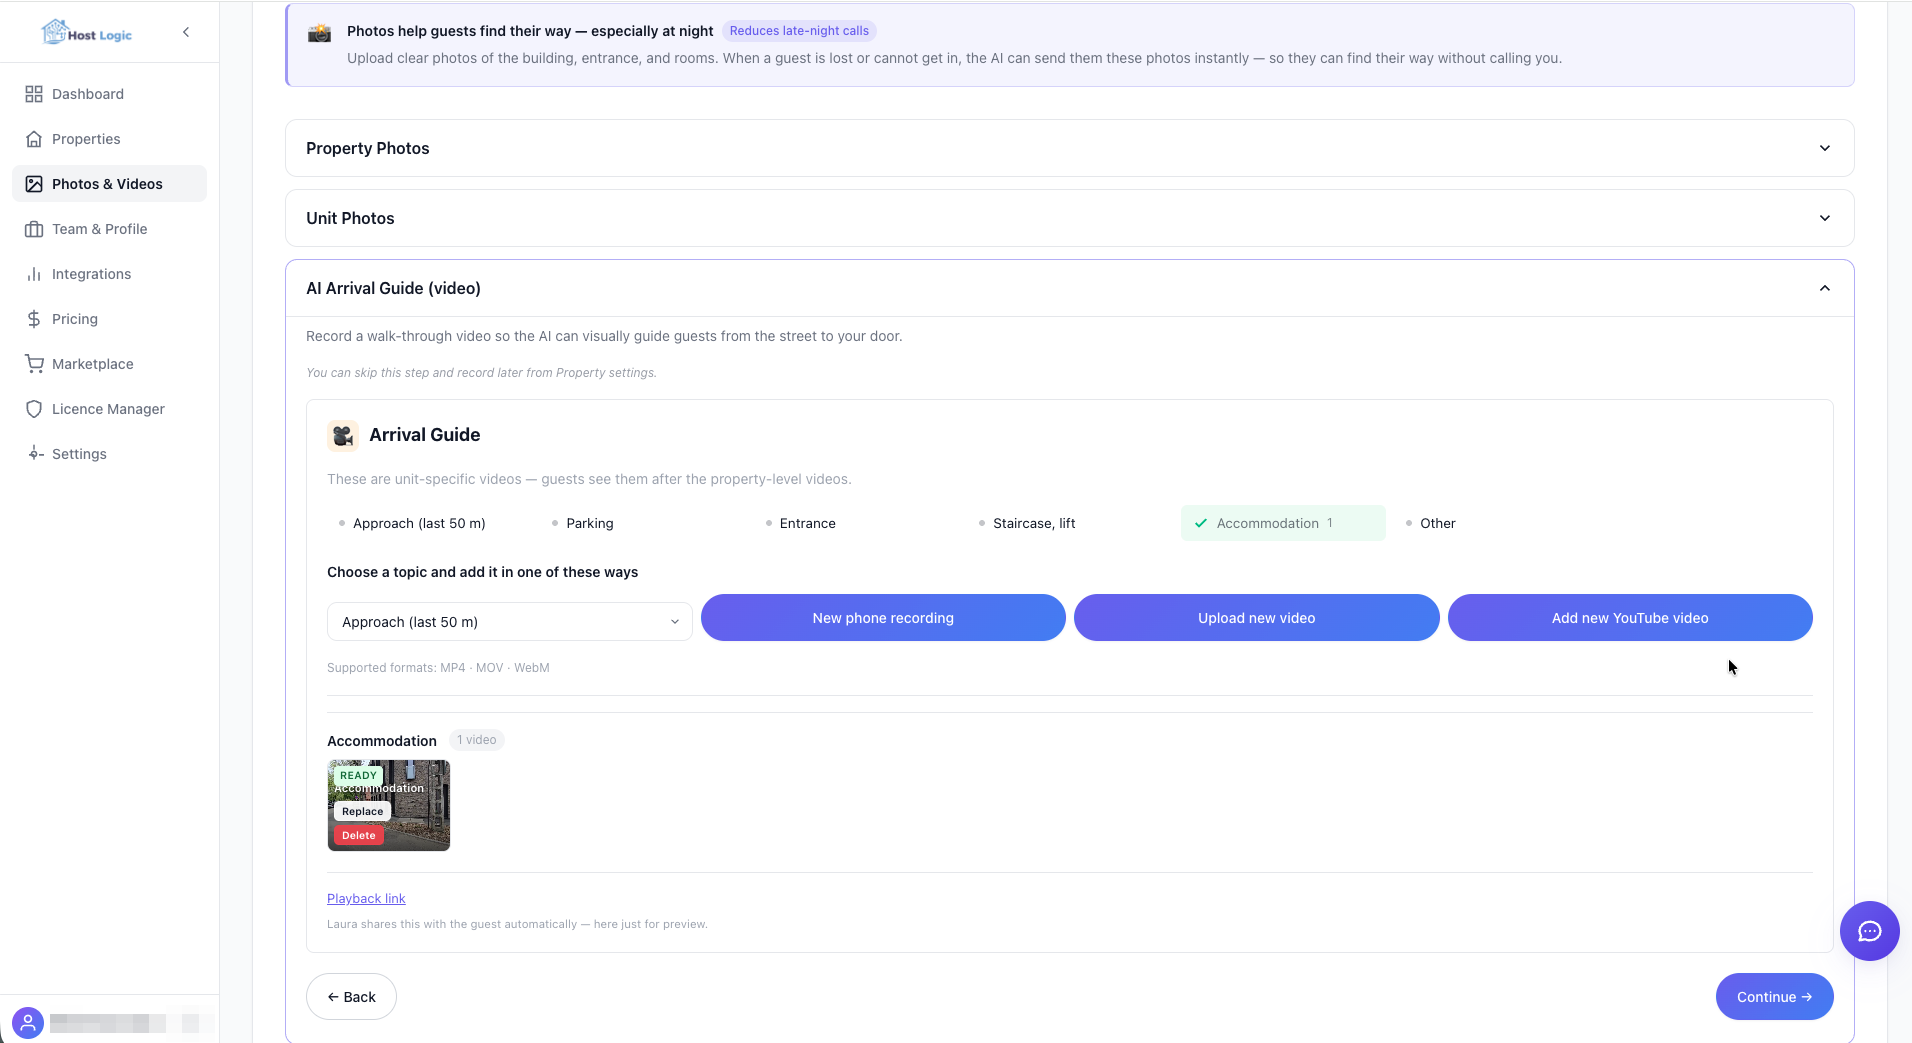Click the Integrations bar chart icon

pyautogui.click(x=34, y=274)
